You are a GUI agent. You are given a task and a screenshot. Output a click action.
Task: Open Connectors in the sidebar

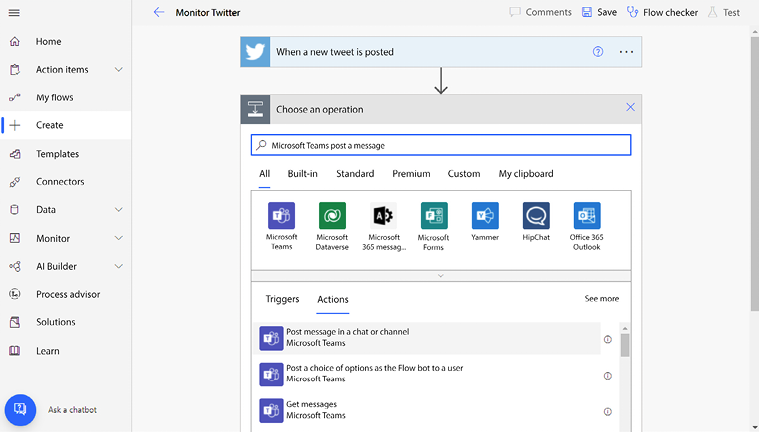[60, 182]
